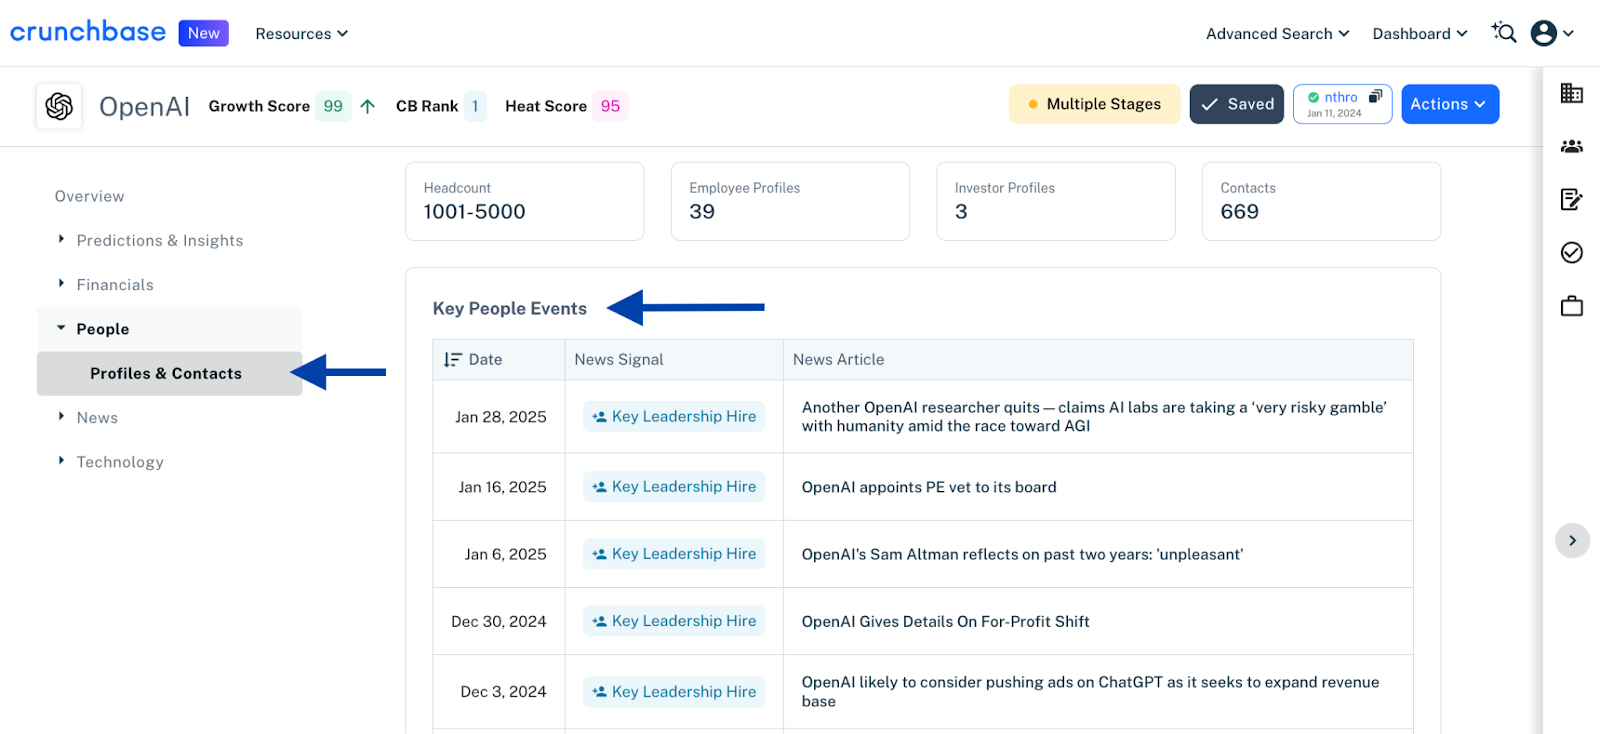Expand the Technology section
The width and height of the screenshot is (1600, 734).
coord(120,461)
